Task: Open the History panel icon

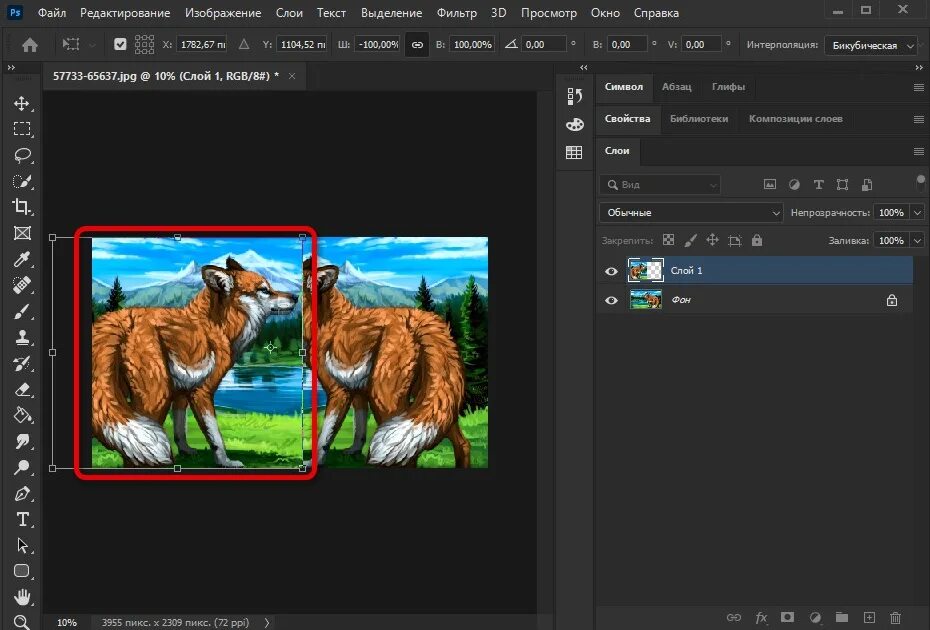Action: point(574,96)
